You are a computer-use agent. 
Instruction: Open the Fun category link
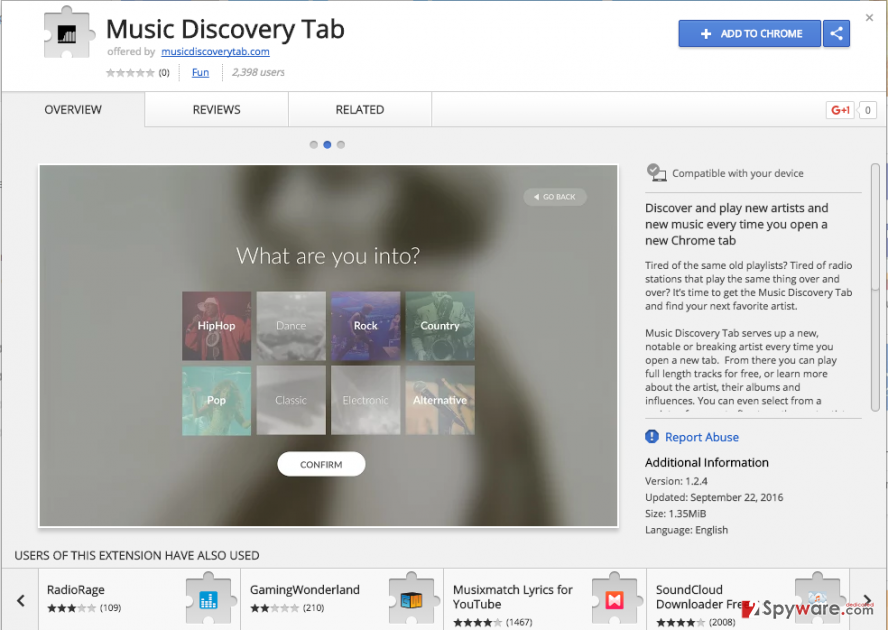[200, 73]
